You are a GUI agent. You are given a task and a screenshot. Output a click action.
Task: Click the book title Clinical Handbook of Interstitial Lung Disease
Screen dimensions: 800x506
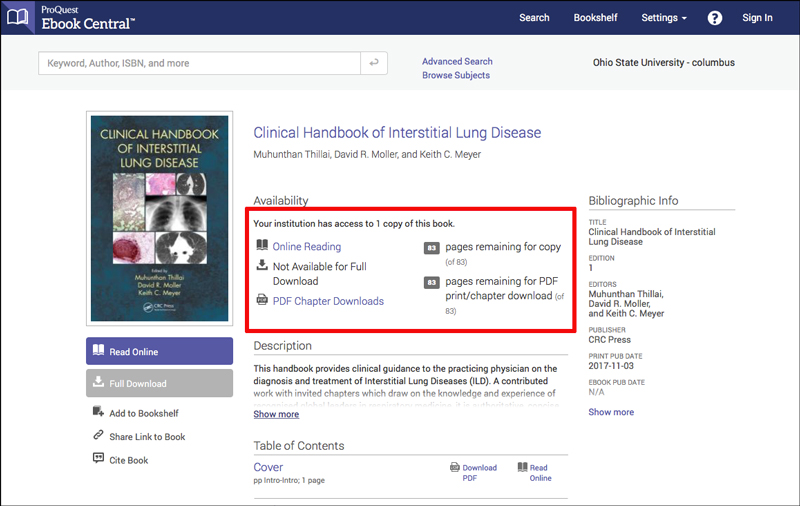point(397,133)
